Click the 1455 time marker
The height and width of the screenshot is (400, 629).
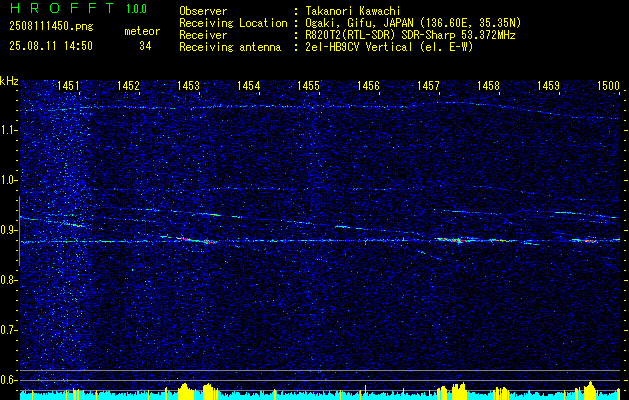pos(309,85)
